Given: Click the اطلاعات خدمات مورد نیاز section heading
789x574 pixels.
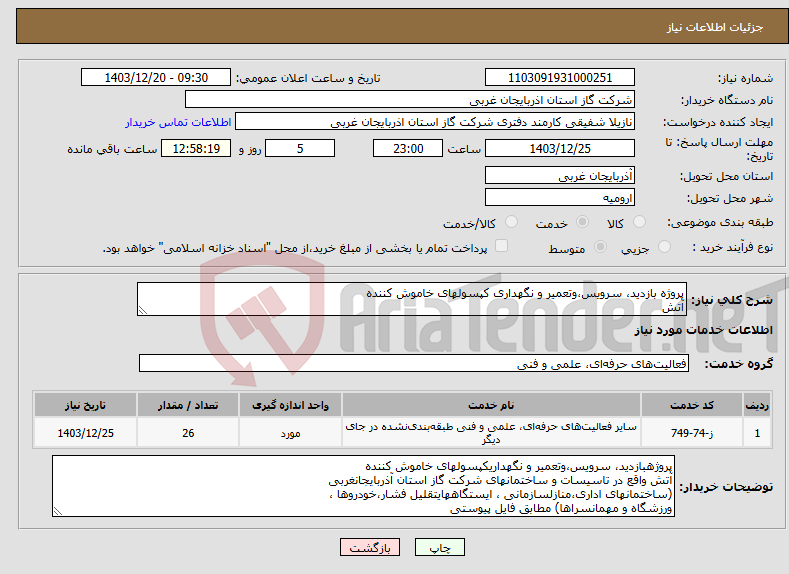Looking at the screenshot, I should tap(703, 331).
